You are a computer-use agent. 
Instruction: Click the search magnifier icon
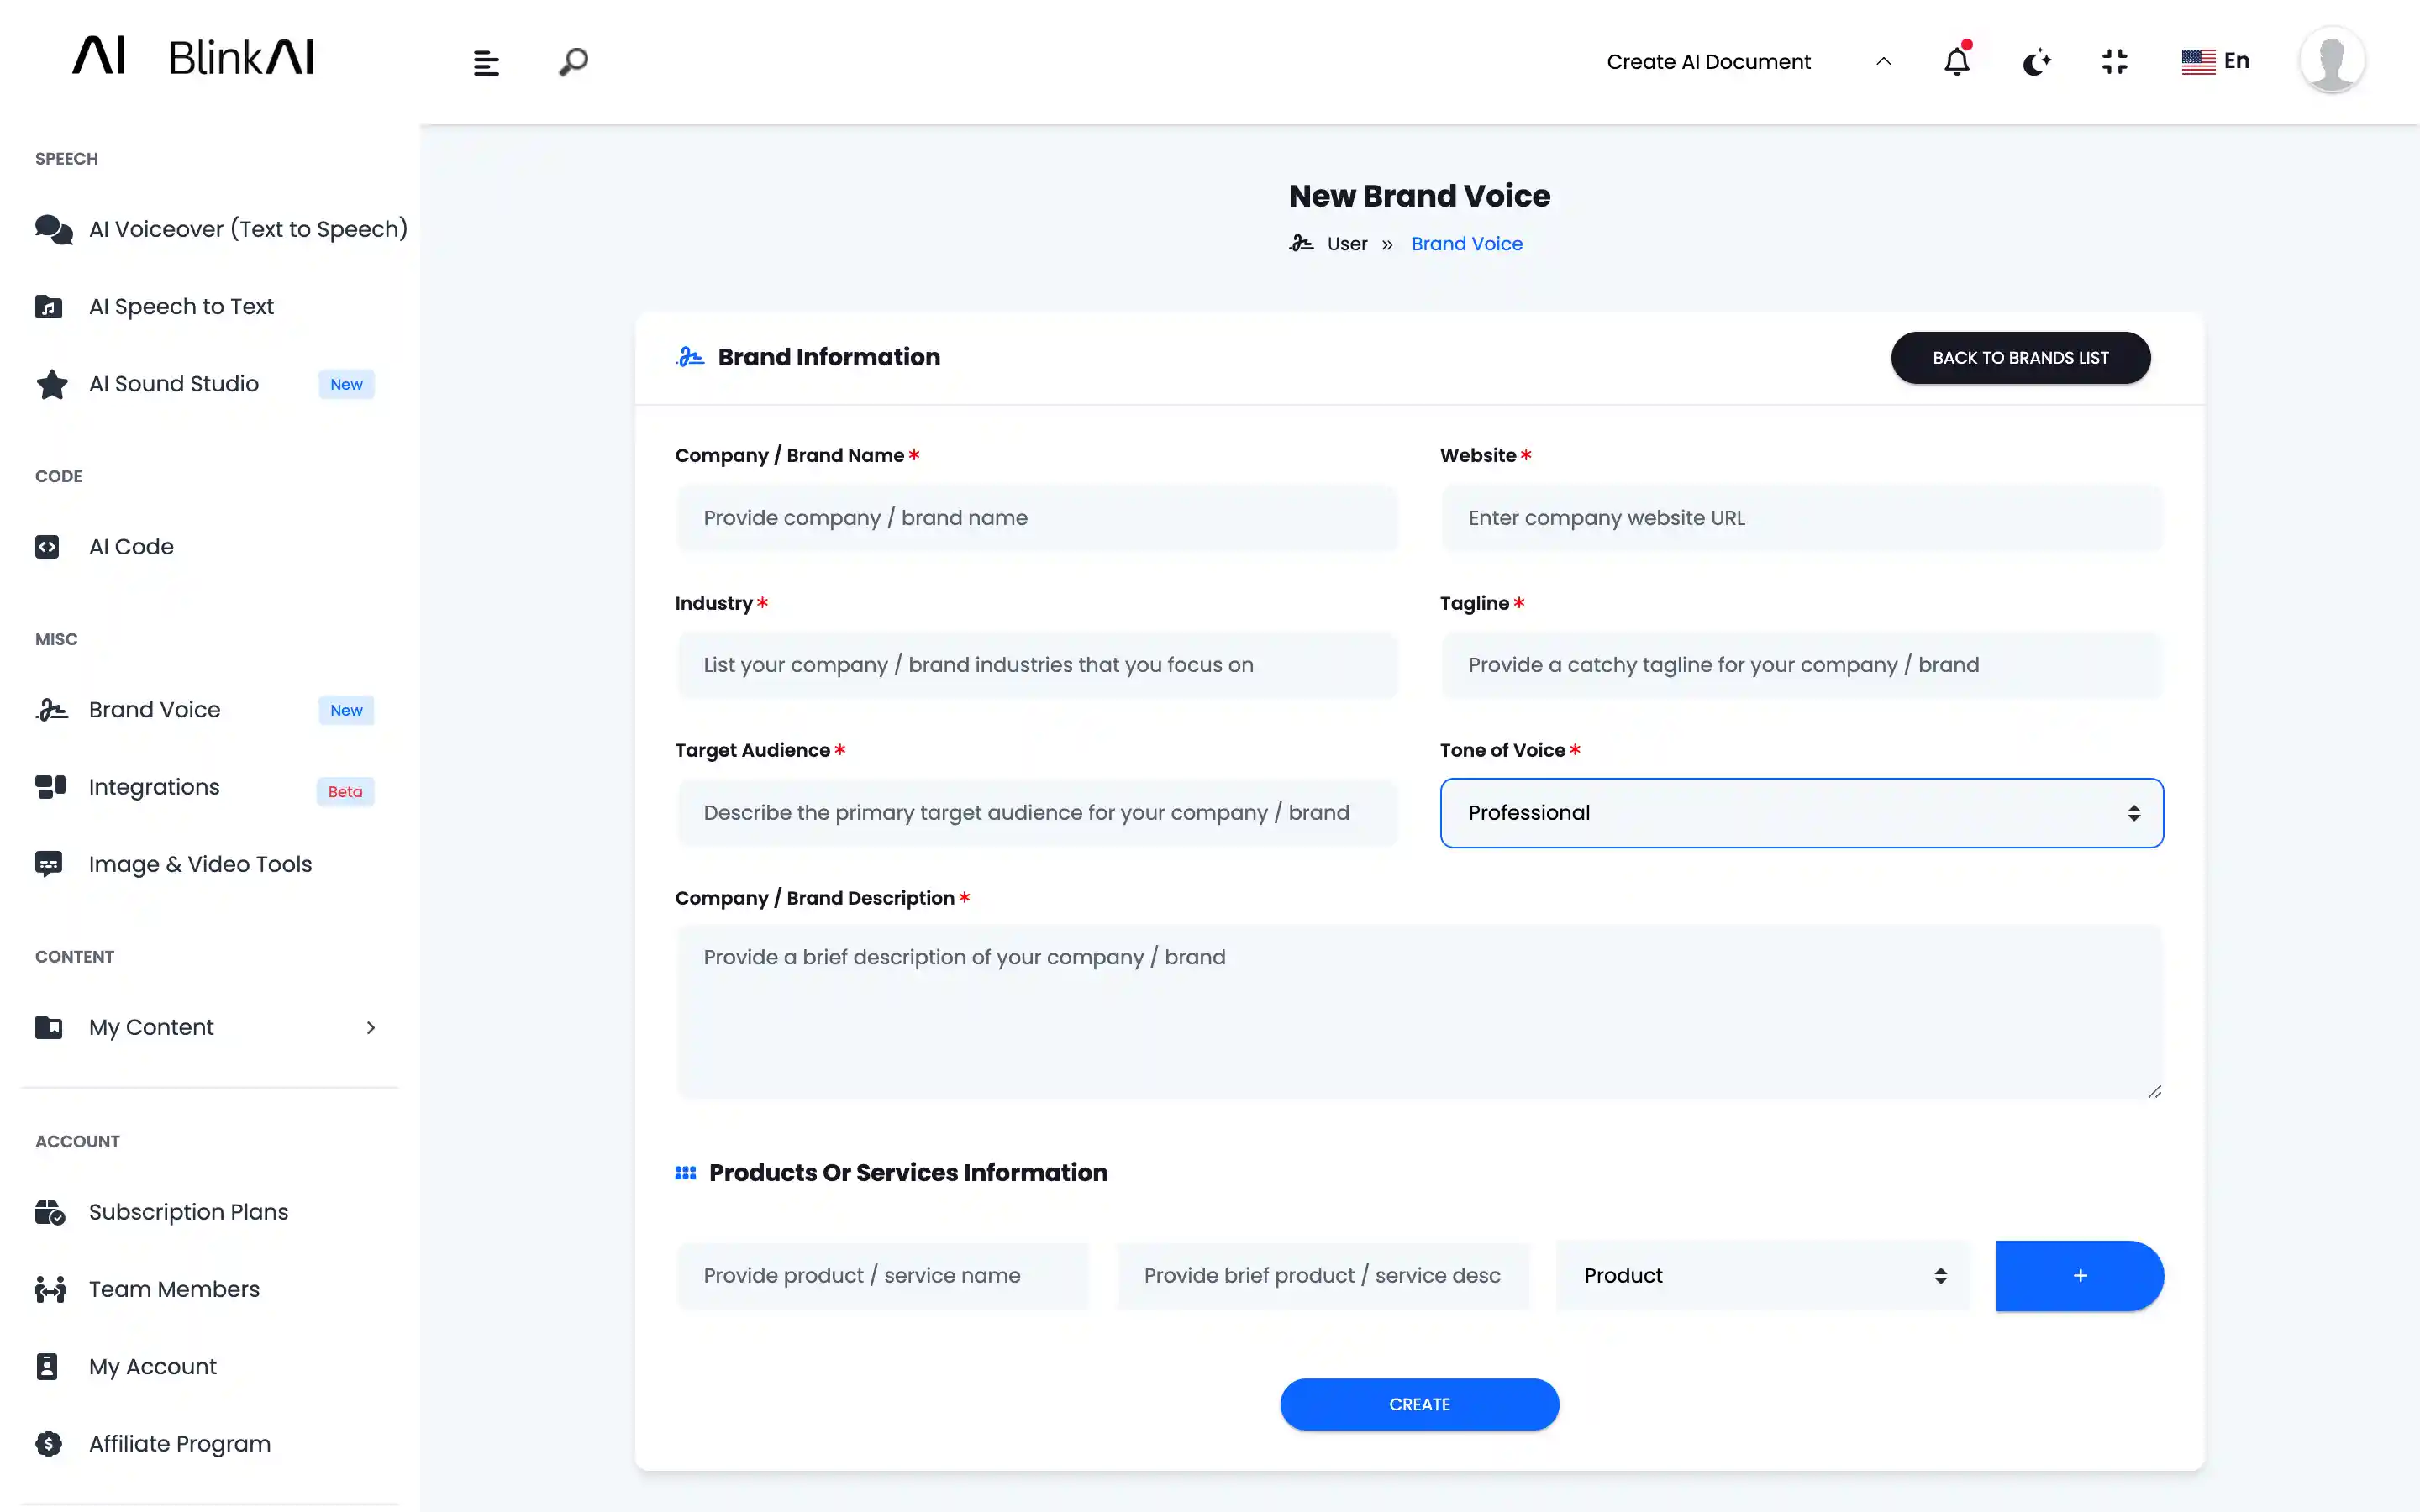coord(573,62)
